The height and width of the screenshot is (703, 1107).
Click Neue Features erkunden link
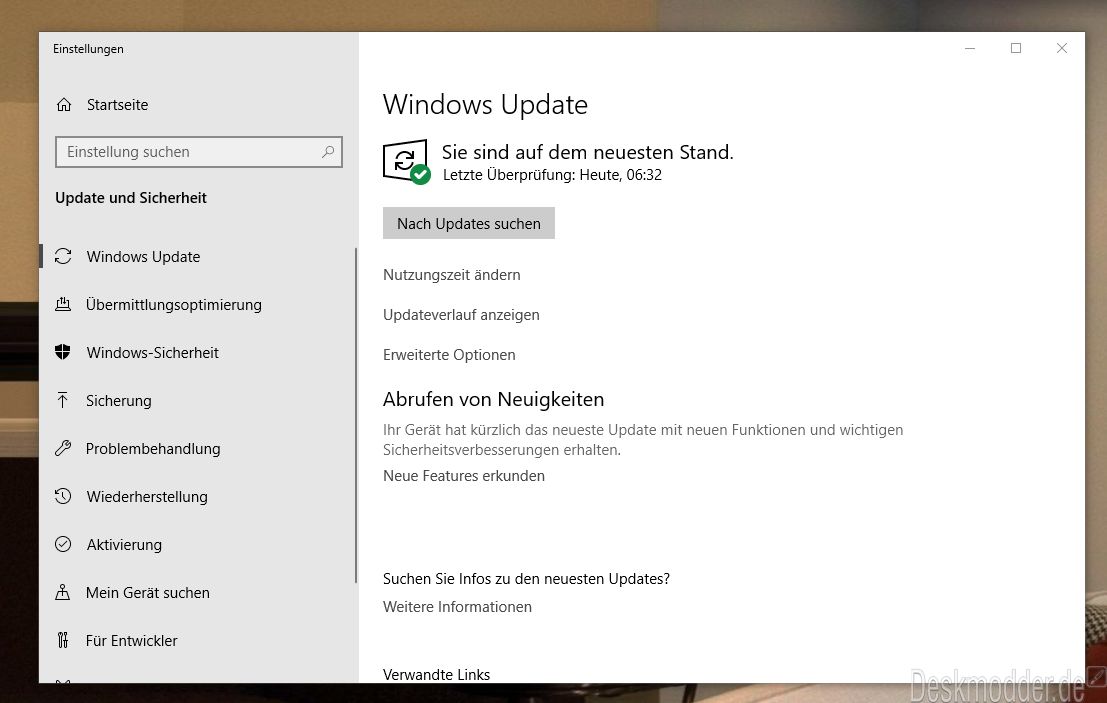click(464, 476)
